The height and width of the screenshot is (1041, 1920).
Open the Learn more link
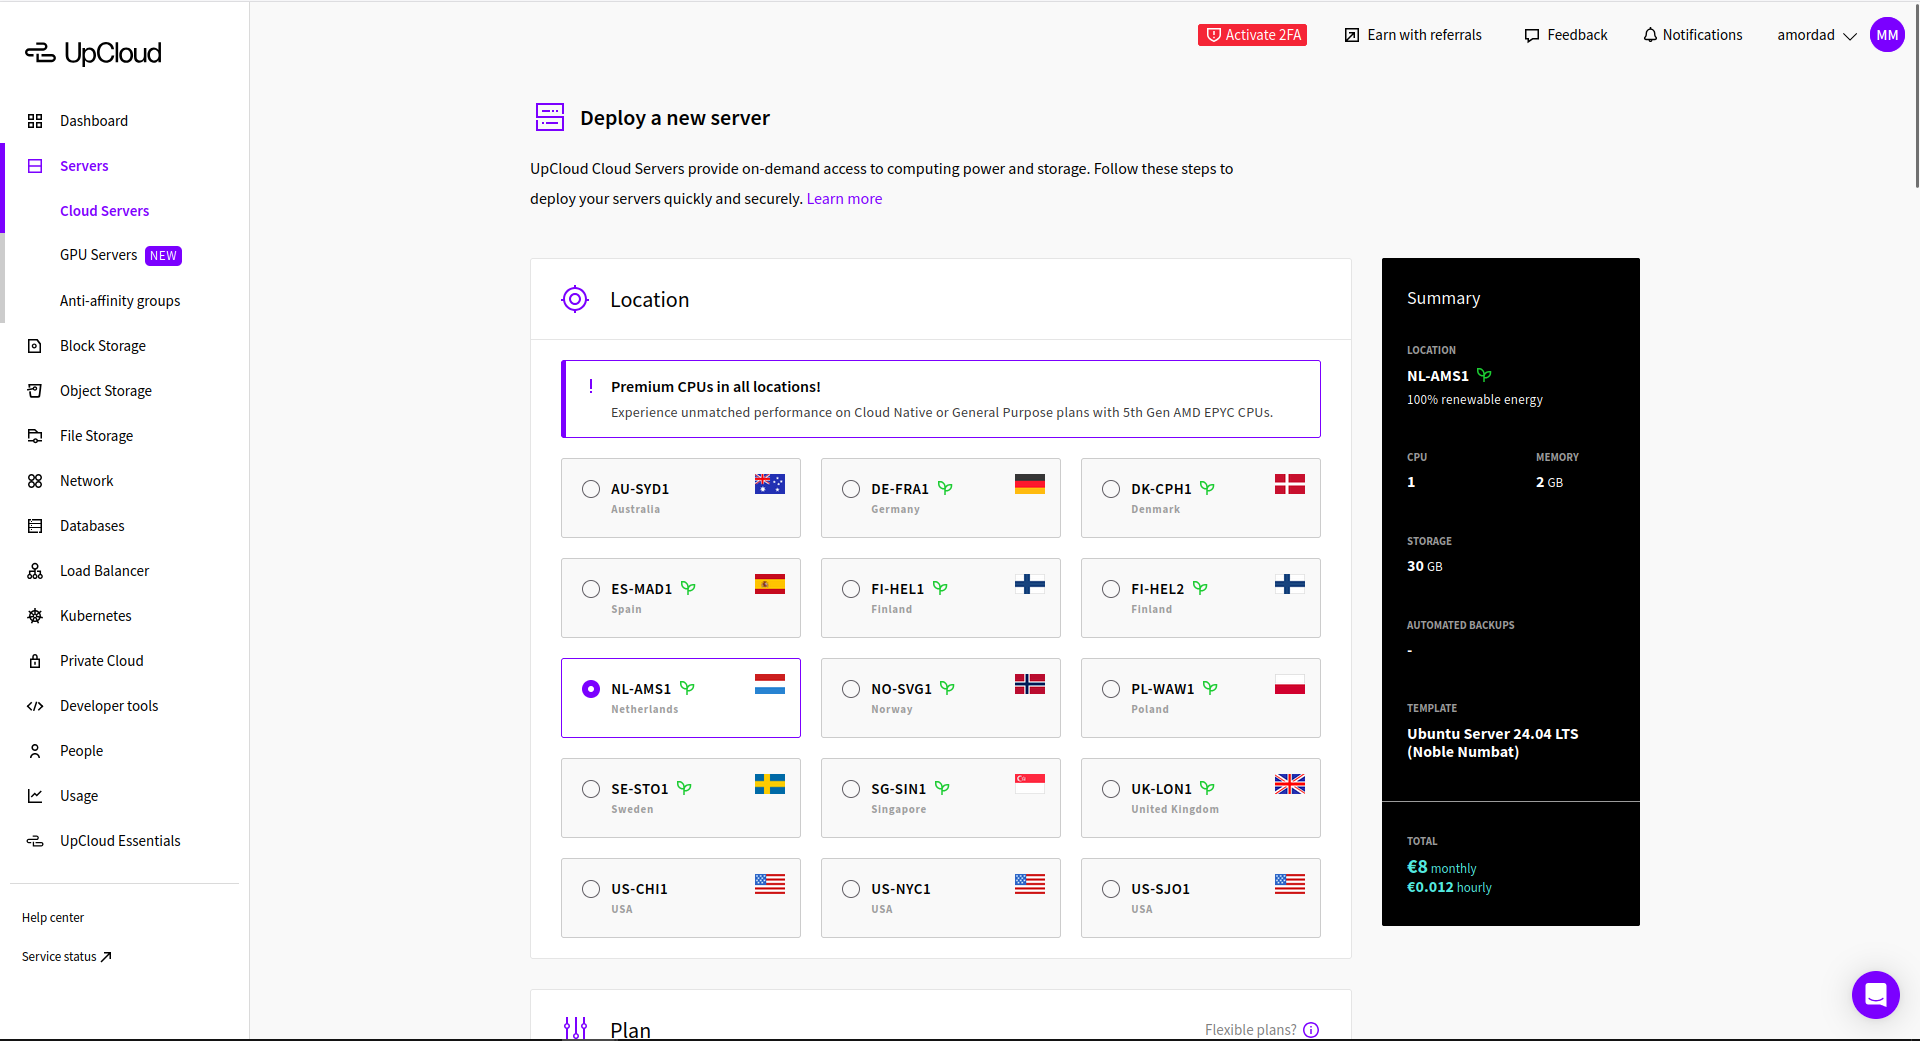(x=844, y=198)
